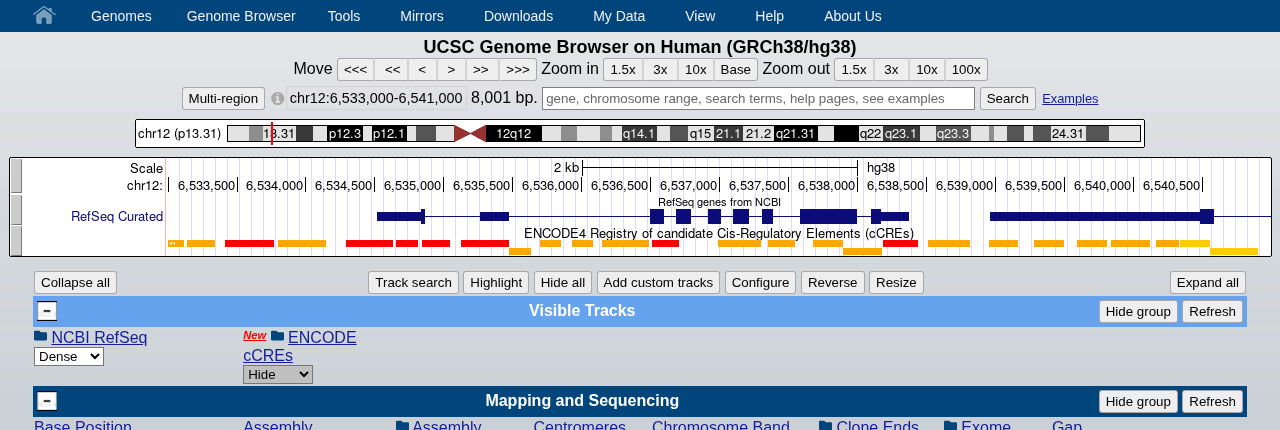Zoom out 10x
The width and height of the screenshot is (1280, 430).
tap(927, 69)
